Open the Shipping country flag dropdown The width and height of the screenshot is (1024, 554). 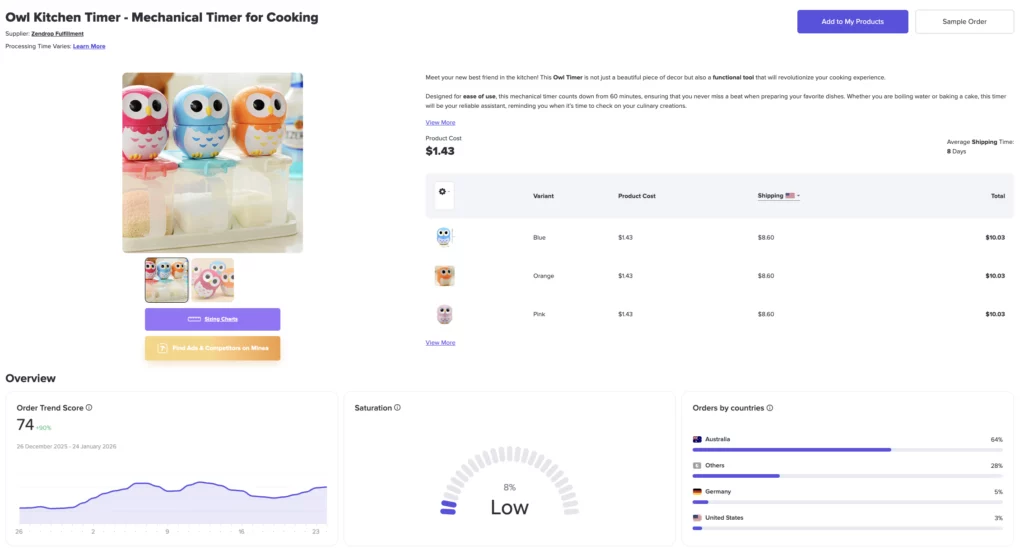tap(792, 196)
